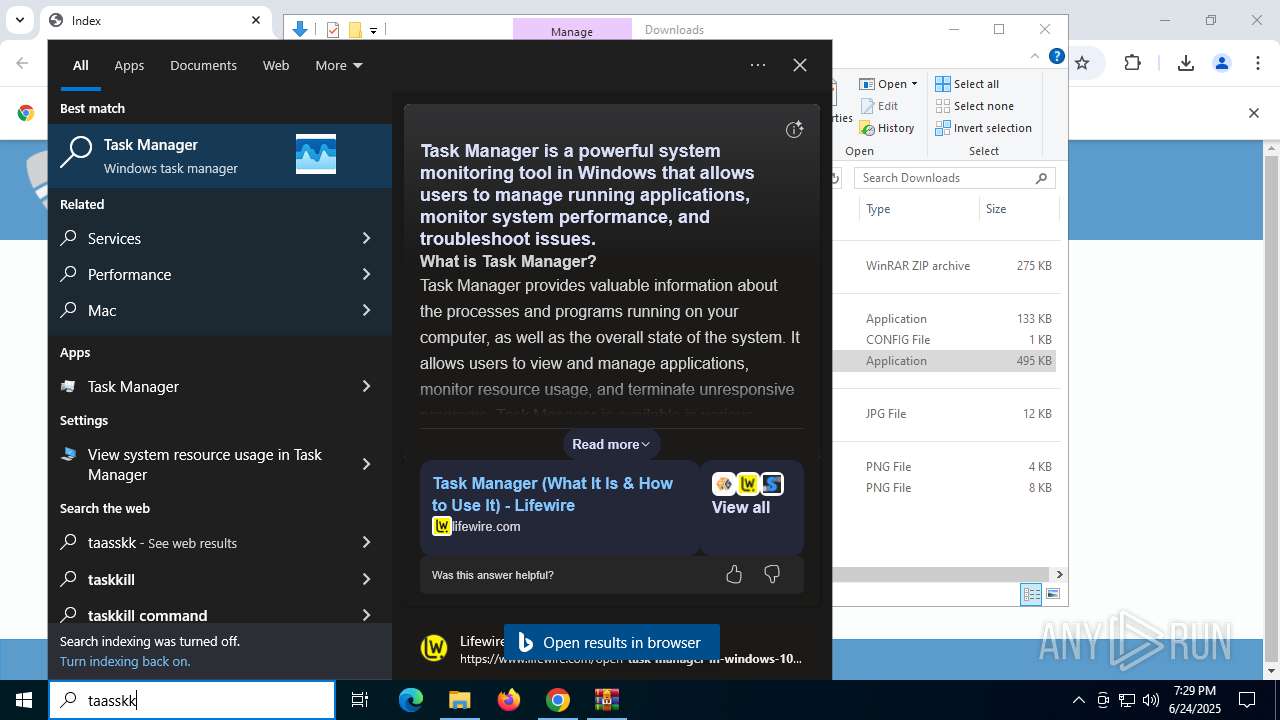This screenshot has height=720, width=1280.
Task: Open notification center icon
Action: click(1247, 700)
